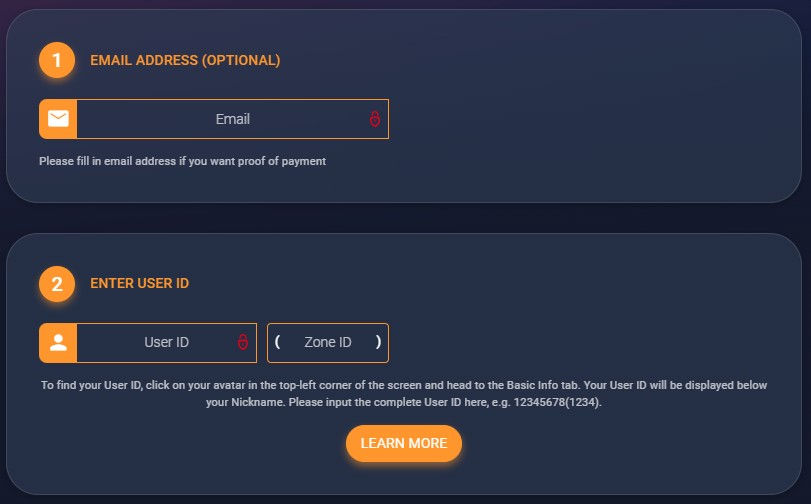Click the person avatar icon beside User ID
The height and width of the screenshot is (504, 811).
[58, 343]
